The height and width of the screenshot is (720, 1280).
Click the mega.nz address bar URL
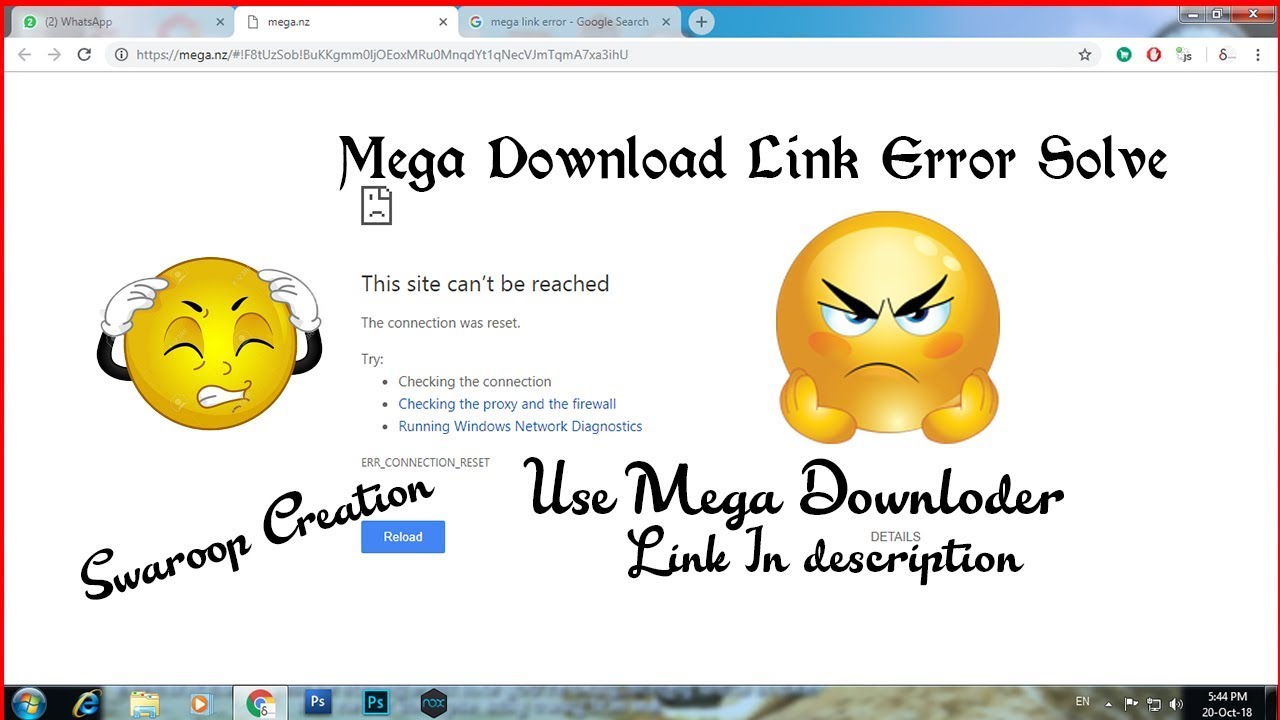(x=383, y=55)
